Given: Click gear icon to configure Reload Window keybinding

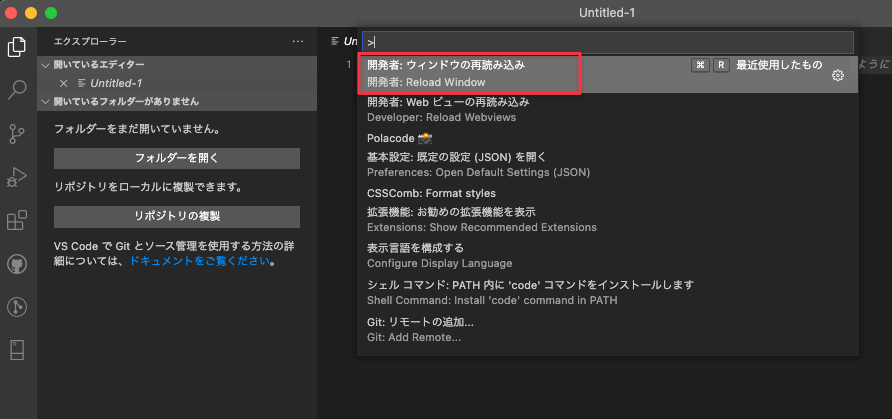Looking at the screenshot, I should tap(837, 76).
